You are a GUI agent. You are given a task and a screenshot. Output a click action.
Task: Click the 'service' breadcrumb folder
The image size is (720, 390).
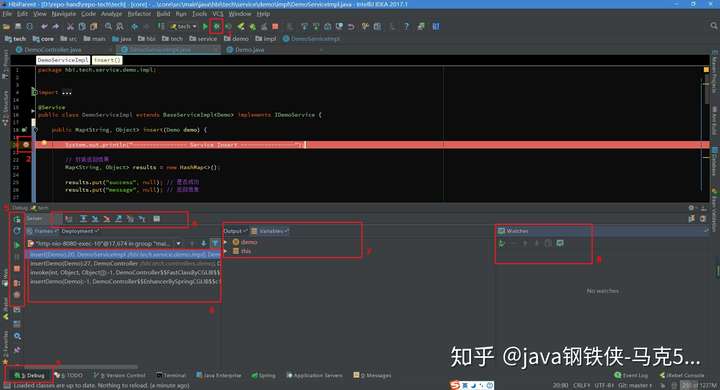203,39
